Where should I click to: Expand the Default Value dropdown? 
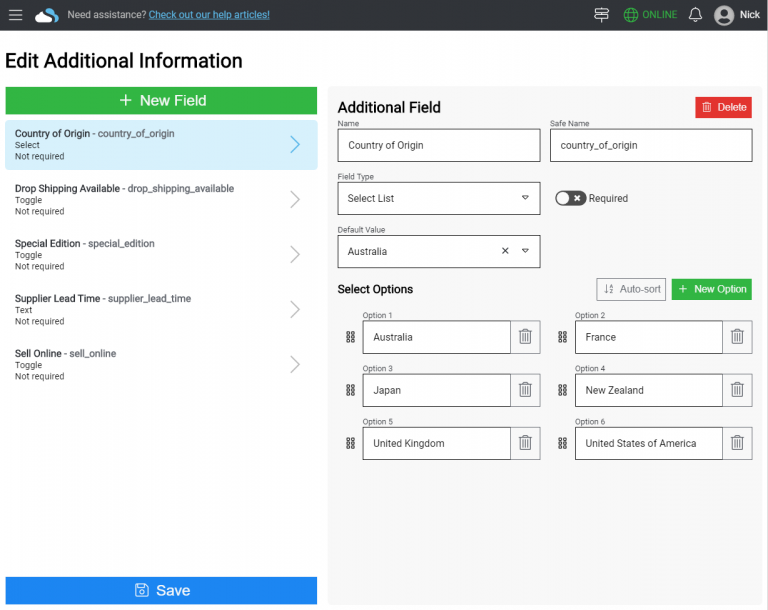(x=525, y=251)
